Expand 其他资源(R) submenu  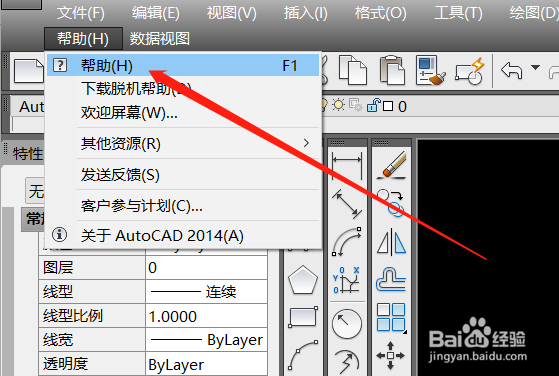click(x=183, y=144)
